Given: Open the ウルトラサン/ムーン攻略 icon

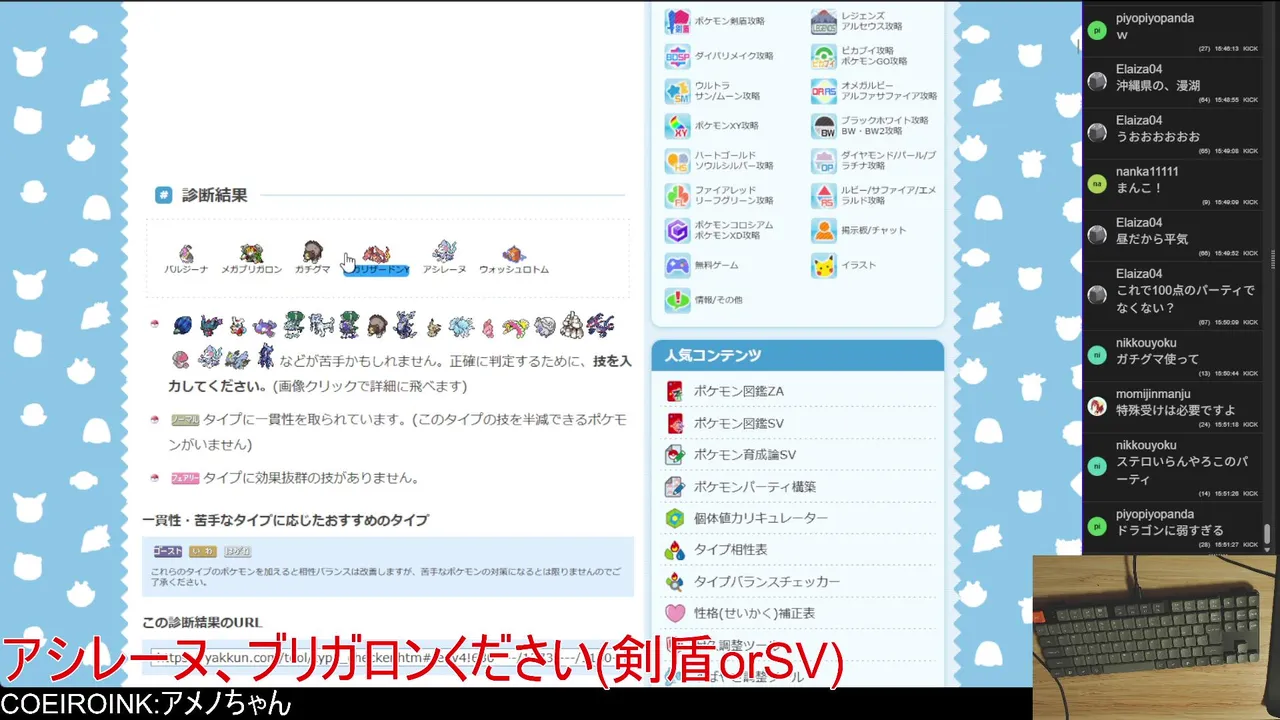Looking at the screenshot, I should pyautogui.click(x=677, y=91).
